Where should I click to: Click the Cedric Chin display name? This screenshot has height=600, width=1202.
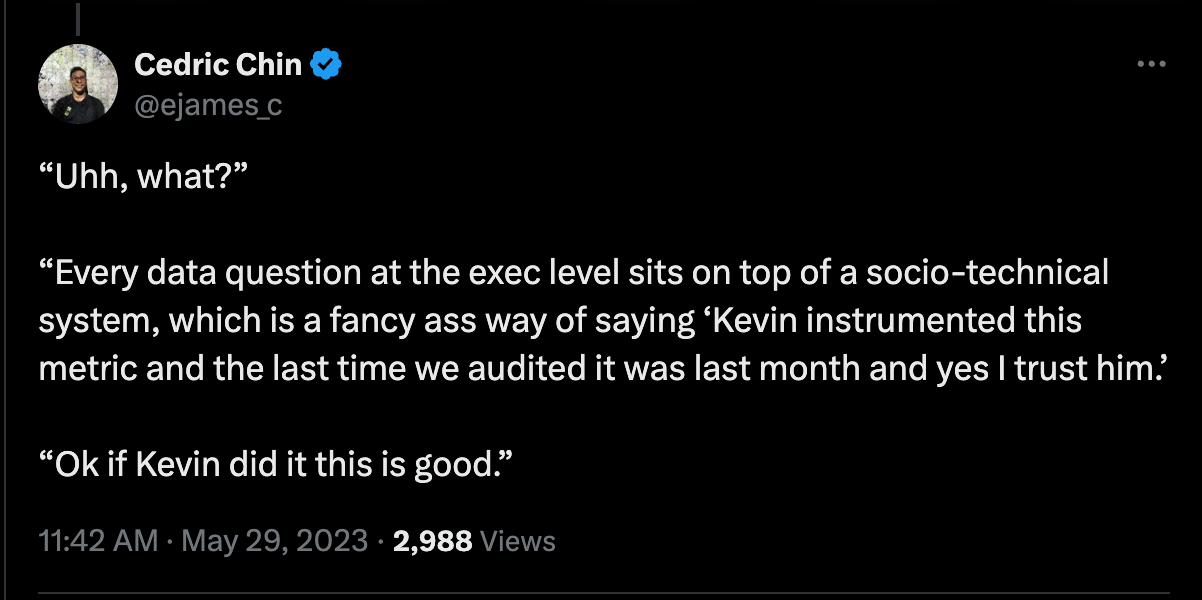point(217,66)
